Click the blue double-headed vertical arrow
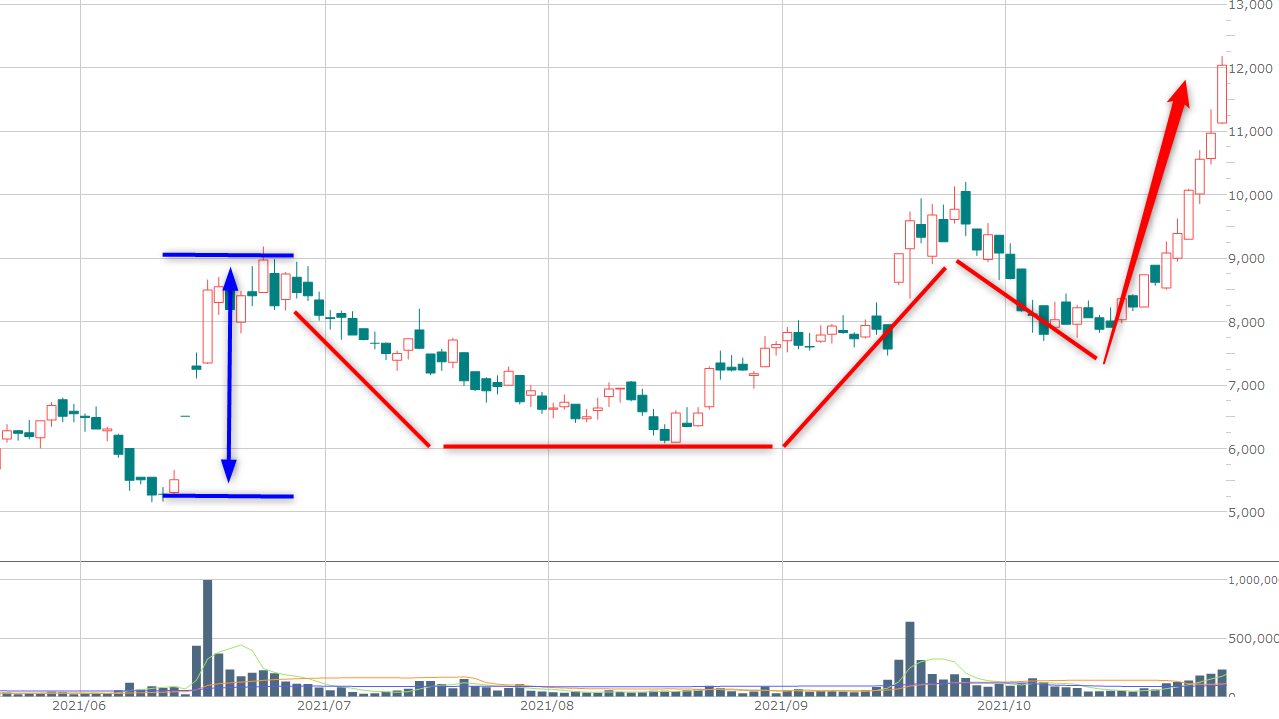 229,375
